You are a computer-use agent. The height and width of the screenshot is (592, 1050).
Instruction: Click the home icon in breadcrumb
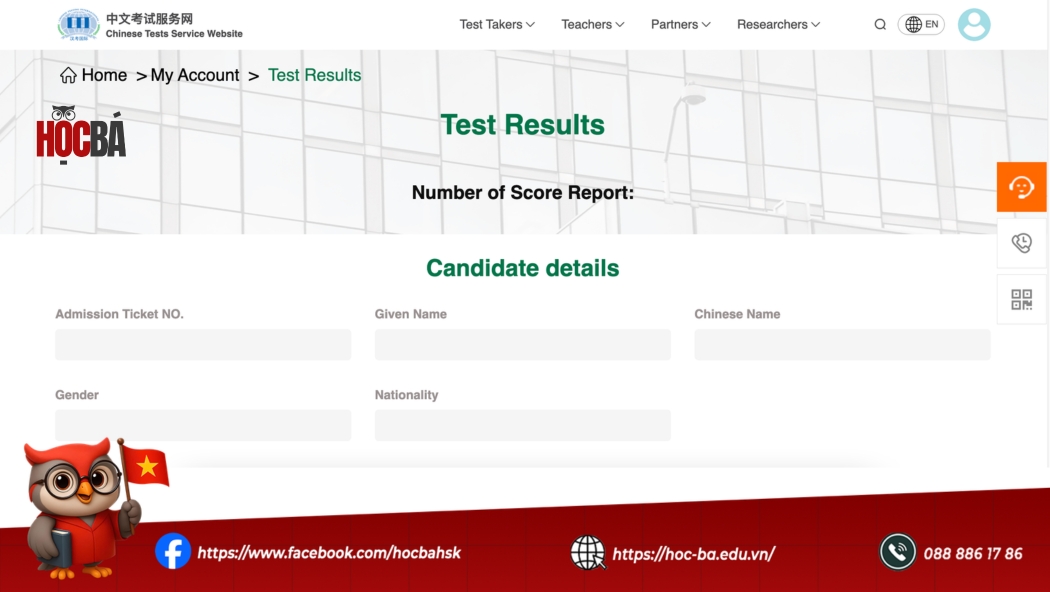68,76
